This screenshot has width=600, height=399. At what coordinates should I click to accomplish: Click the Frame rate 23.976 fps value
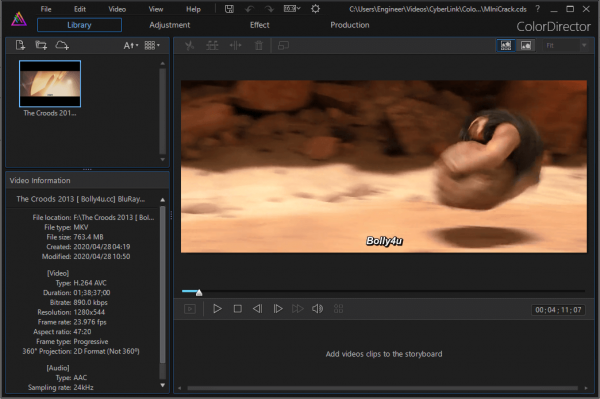pos(90,322)
